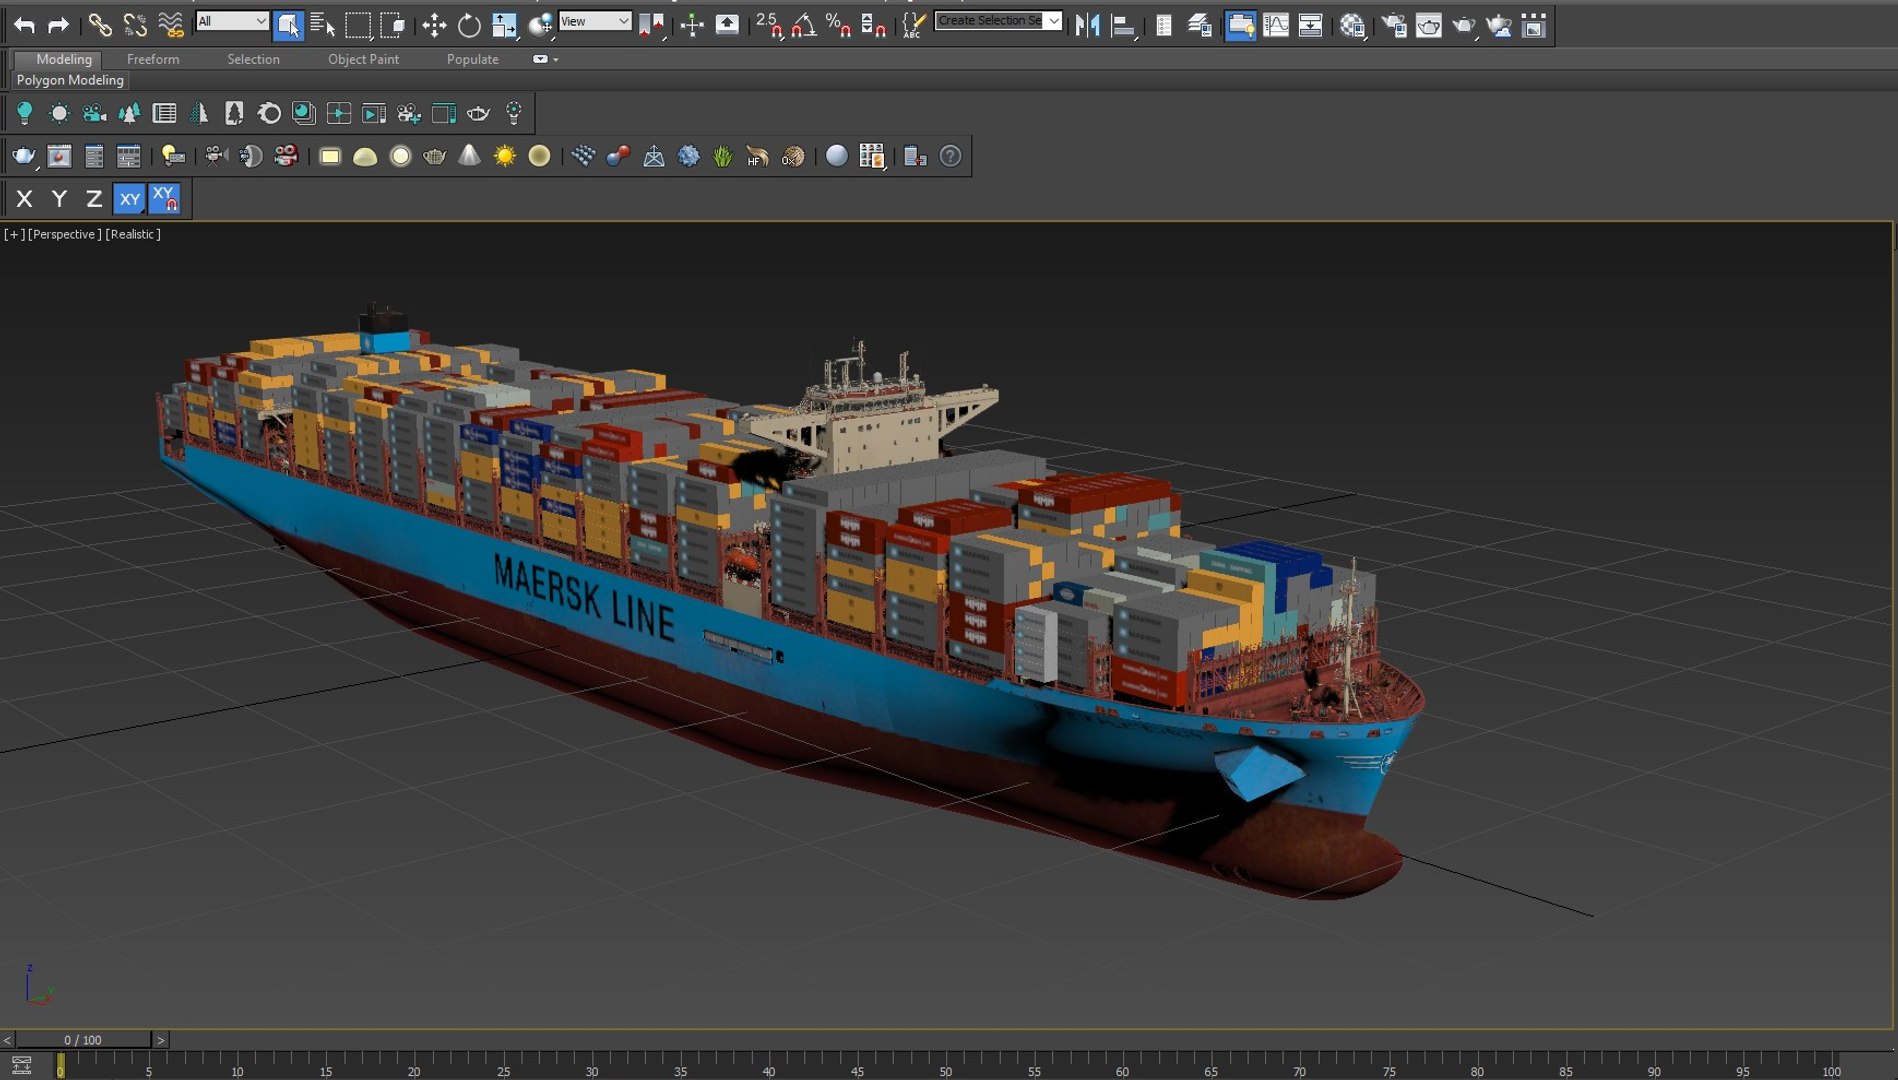Click Edit Named Selection Sets icon

(x=913, y=25)
